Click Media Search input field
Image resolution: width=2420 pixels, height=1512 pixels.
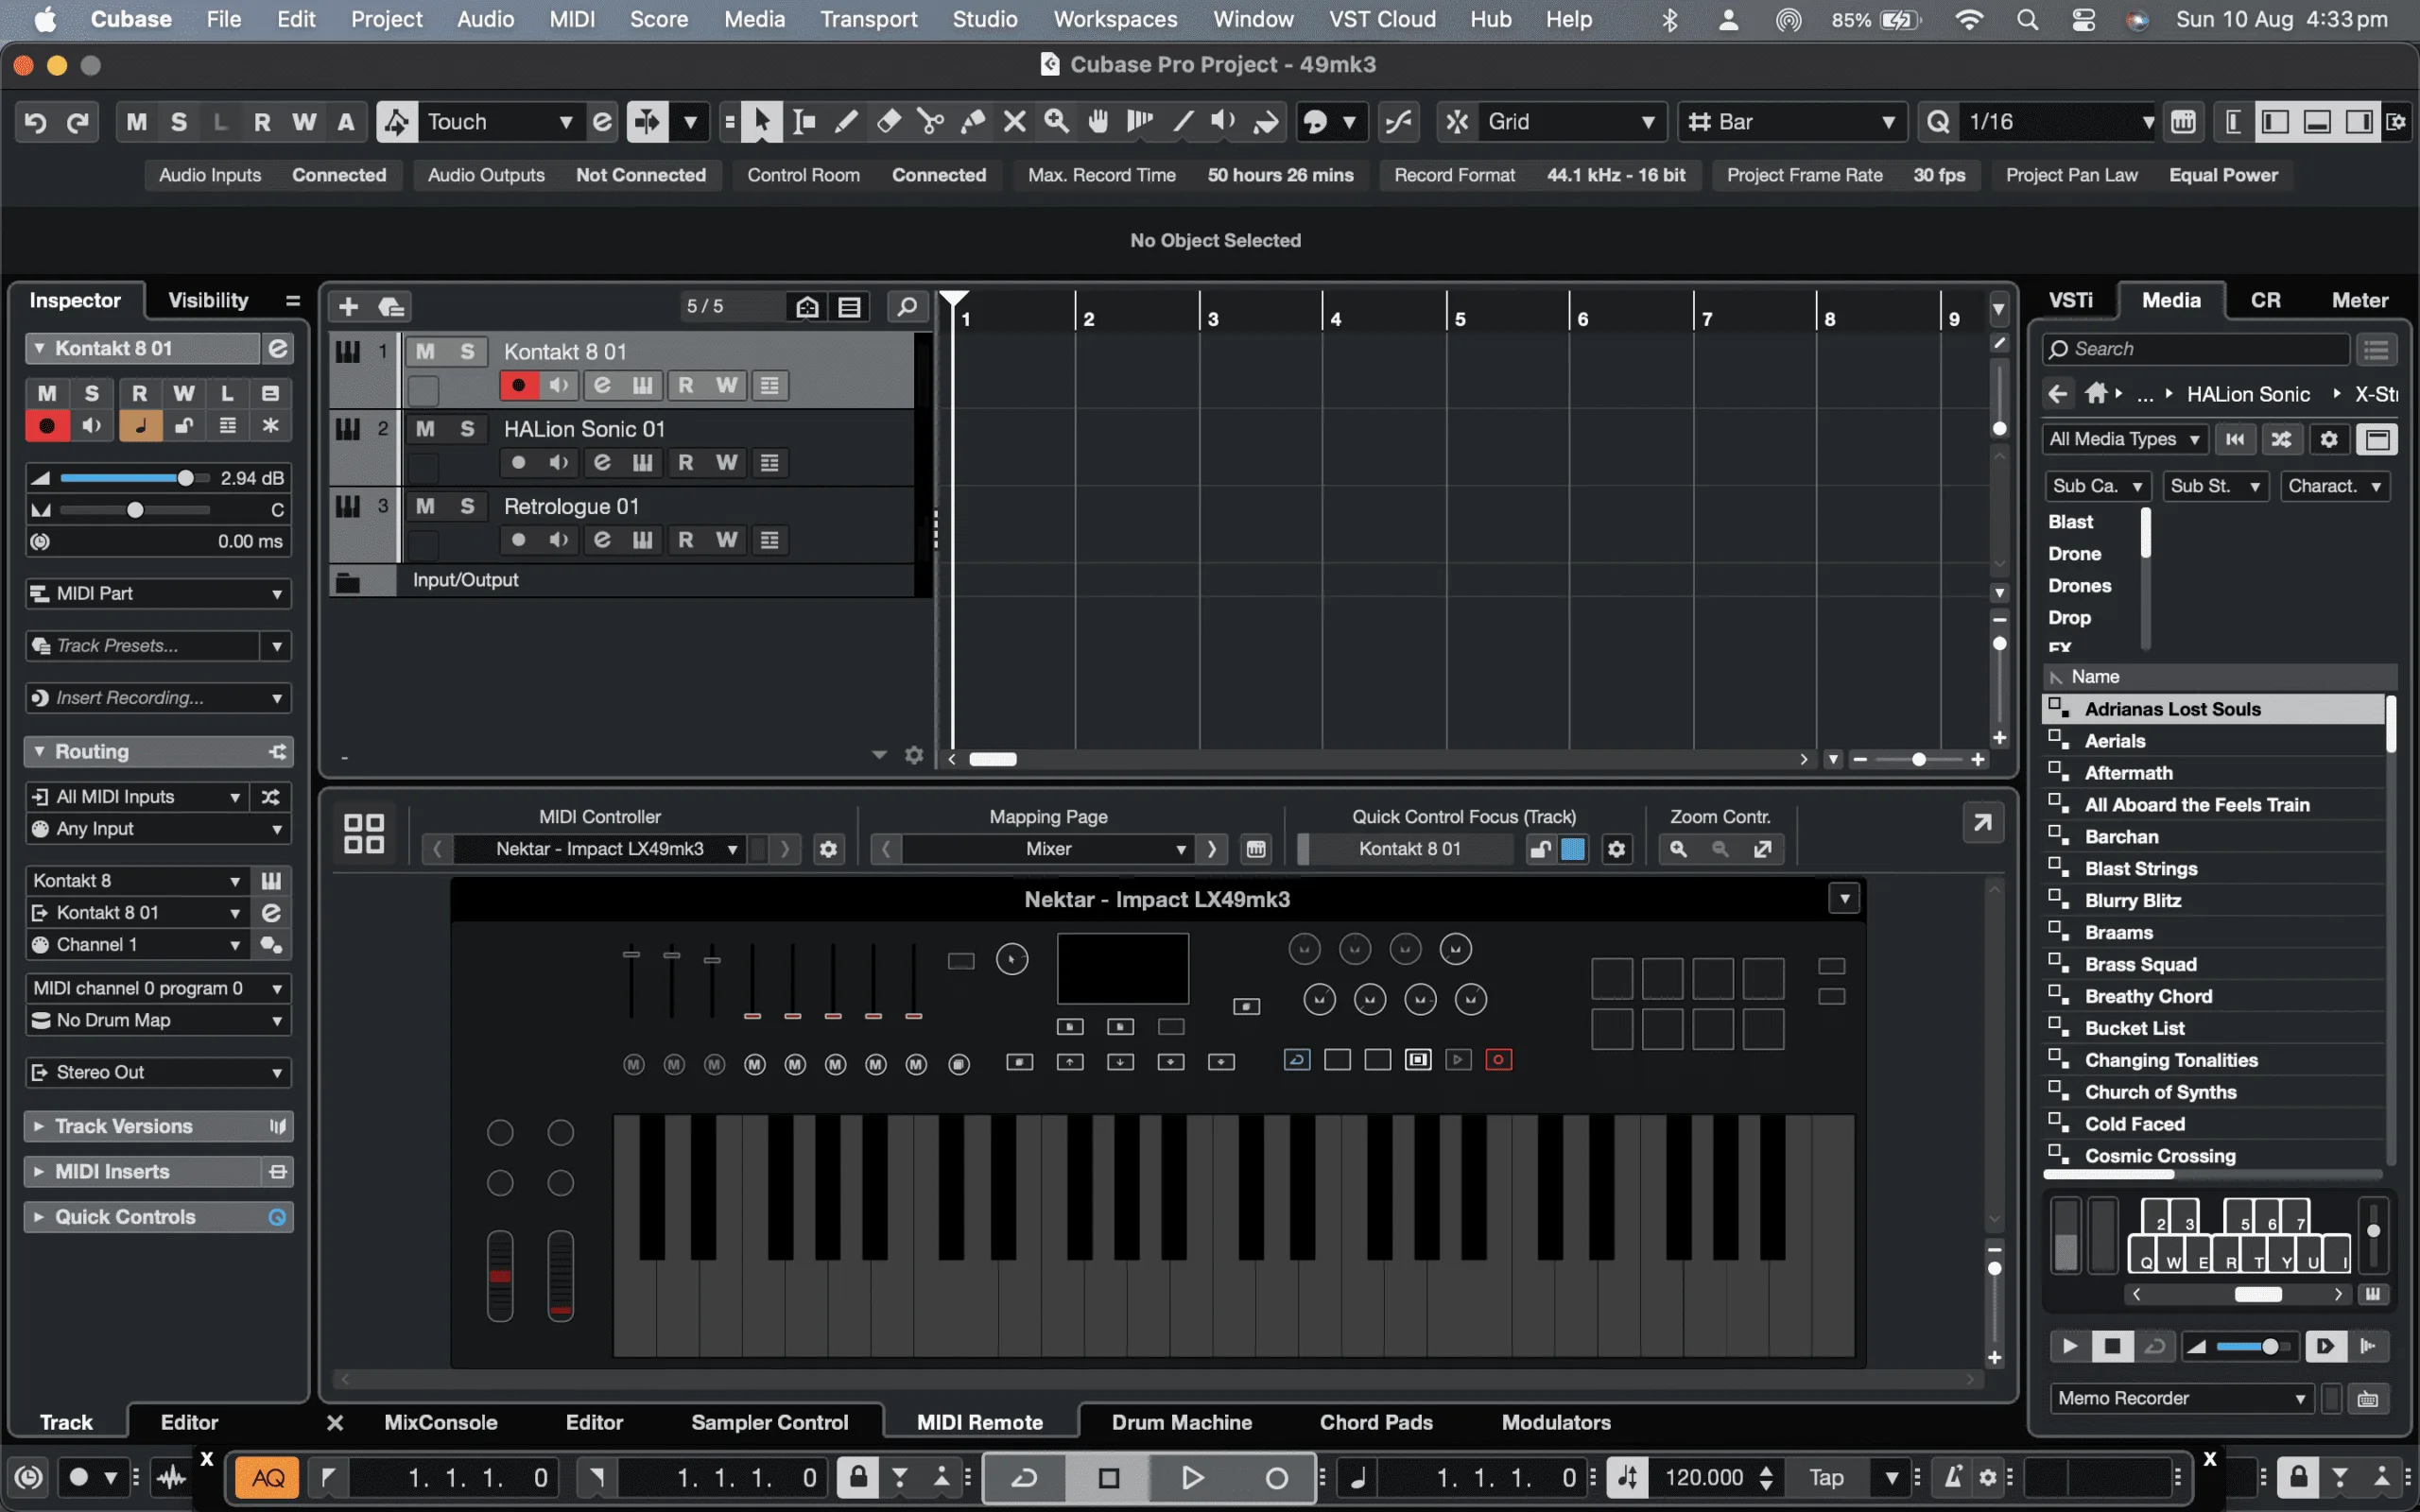point(2196,349)
